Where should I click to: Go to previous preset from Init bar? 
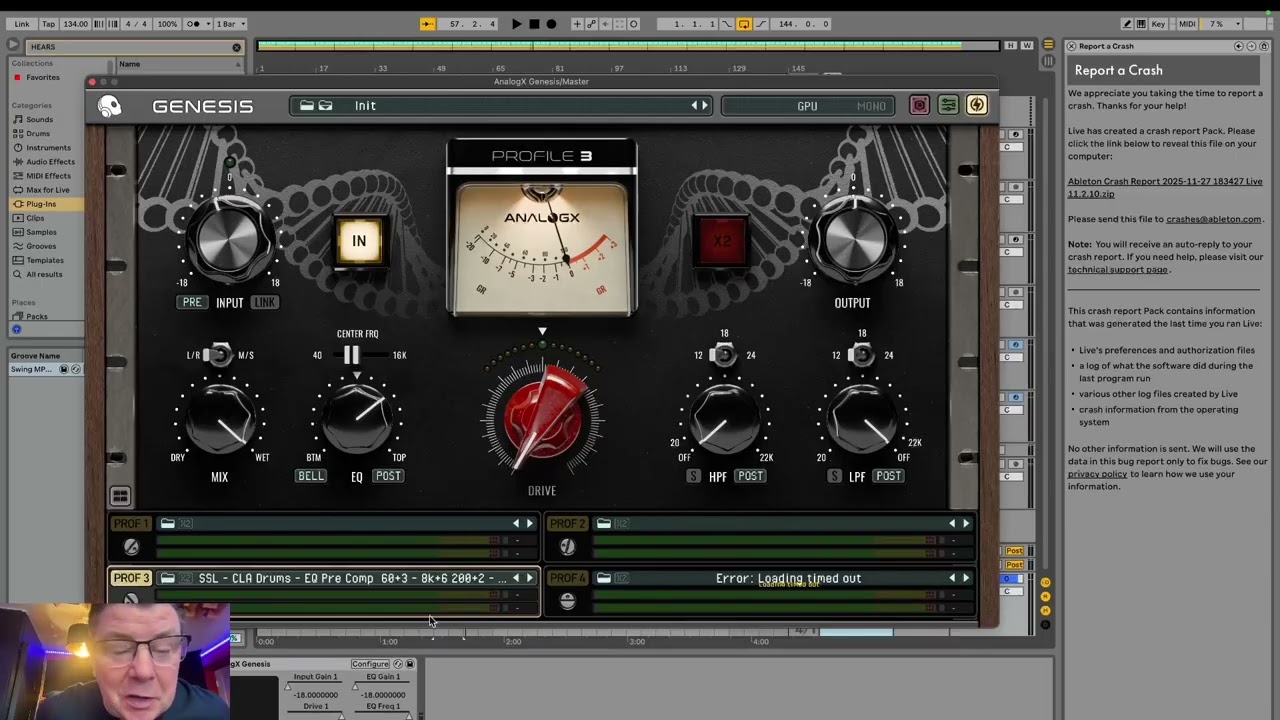(694, 105)
